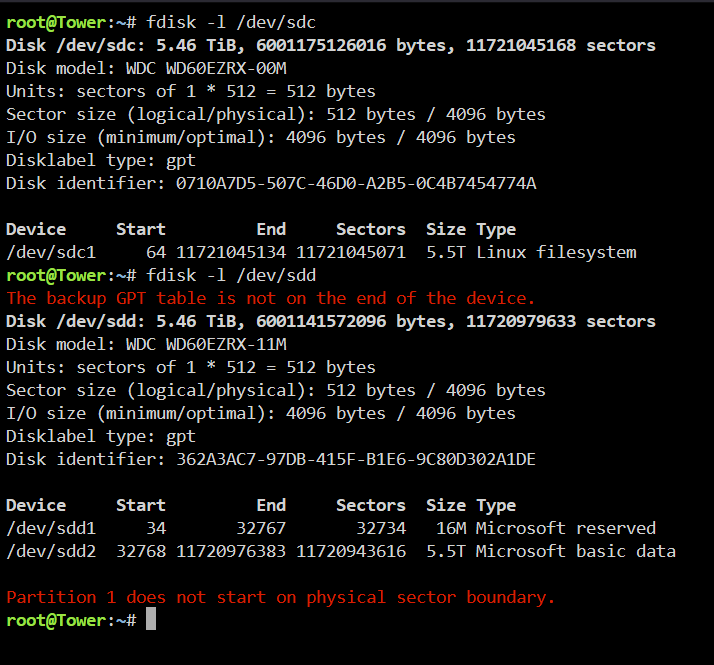Select the /dev/sdd2 Microsoft basic data row

(x=341, y=551)
